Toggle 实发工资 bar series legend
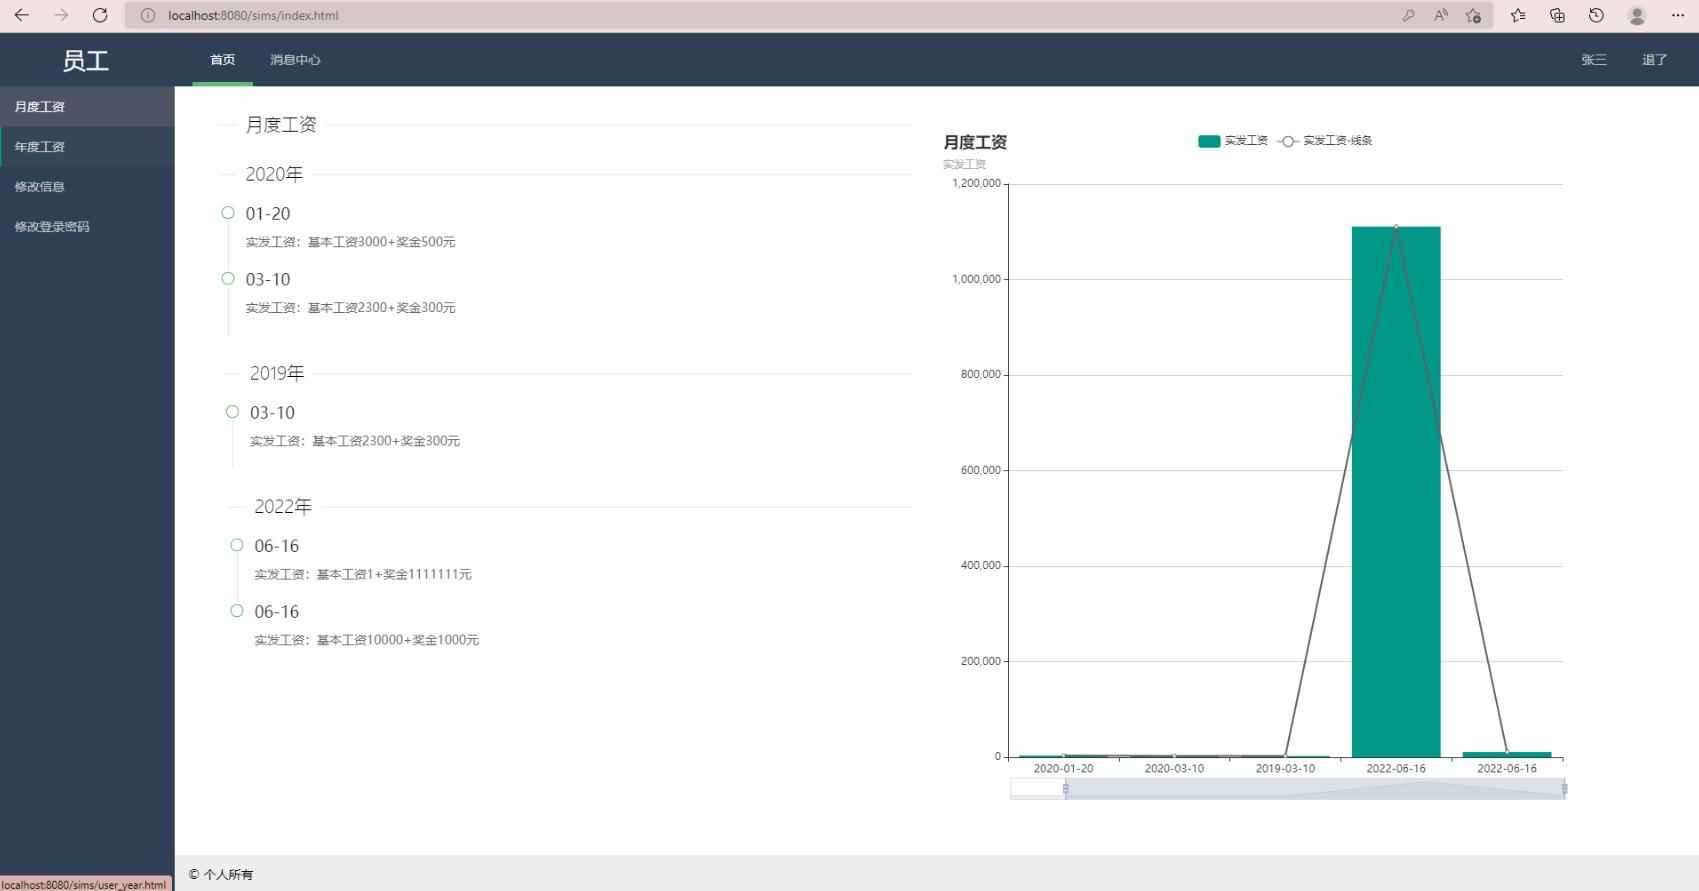The width and height of the screenshot is (1699, 891). (x=1233, y=141)
